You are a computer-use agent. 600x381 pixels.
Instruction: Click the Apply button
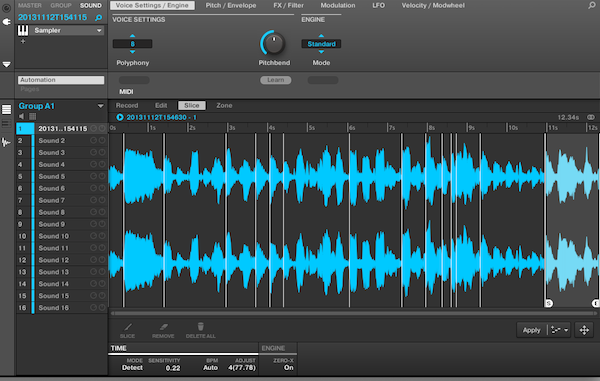(532, 330)
